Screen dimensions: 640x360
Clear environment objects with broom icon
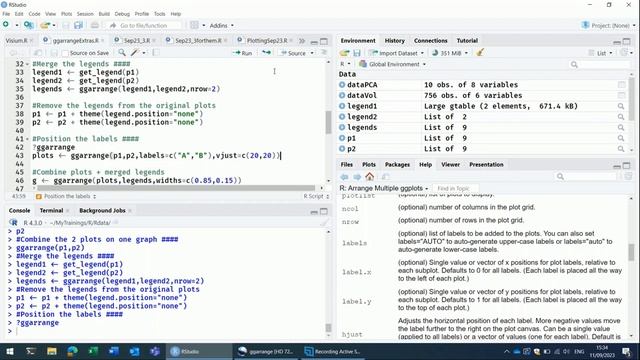click(x=480, y=52)
